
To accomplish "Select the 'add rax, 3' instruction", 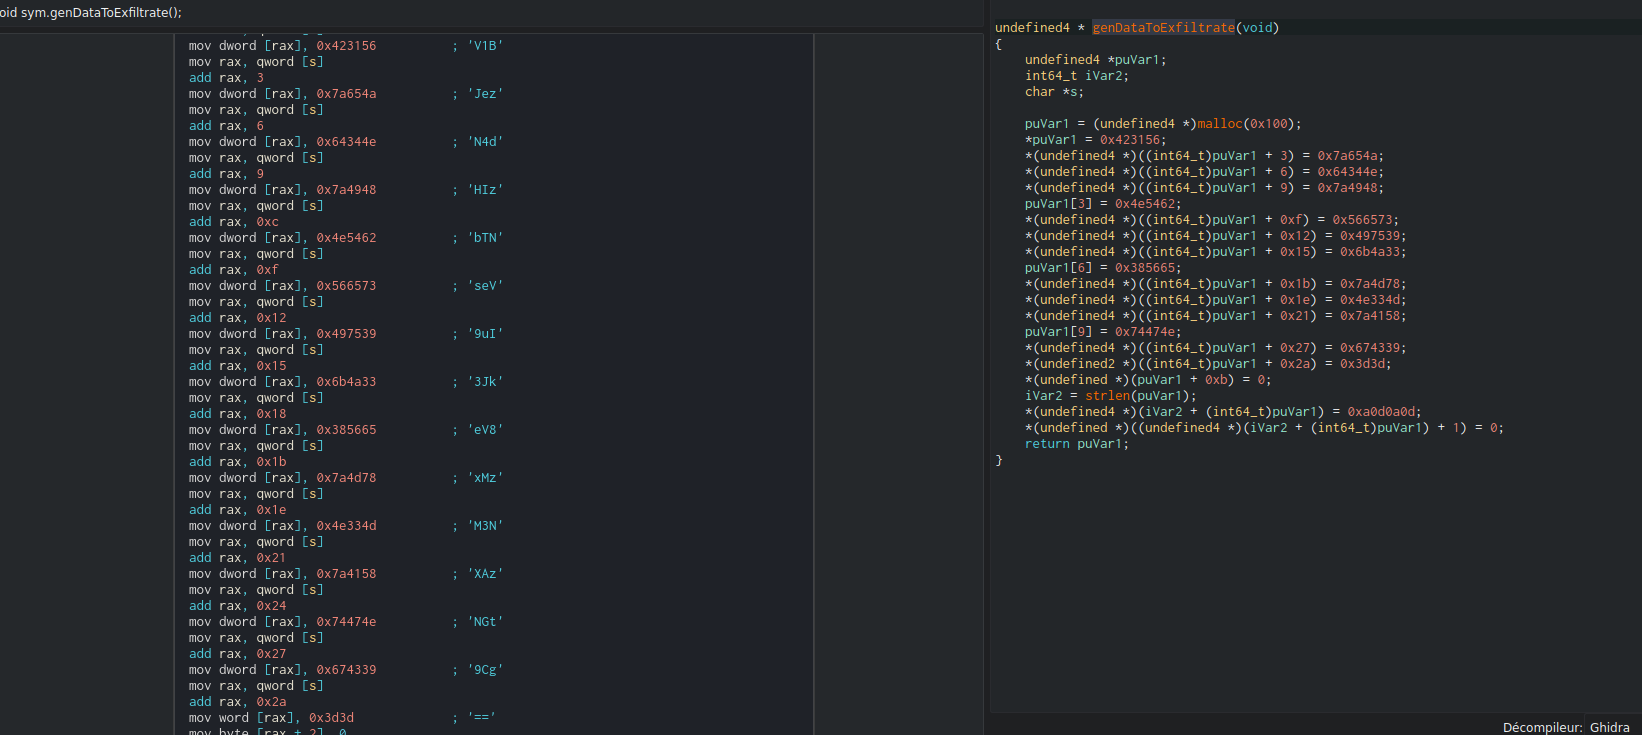I will (x=226, y=78).
